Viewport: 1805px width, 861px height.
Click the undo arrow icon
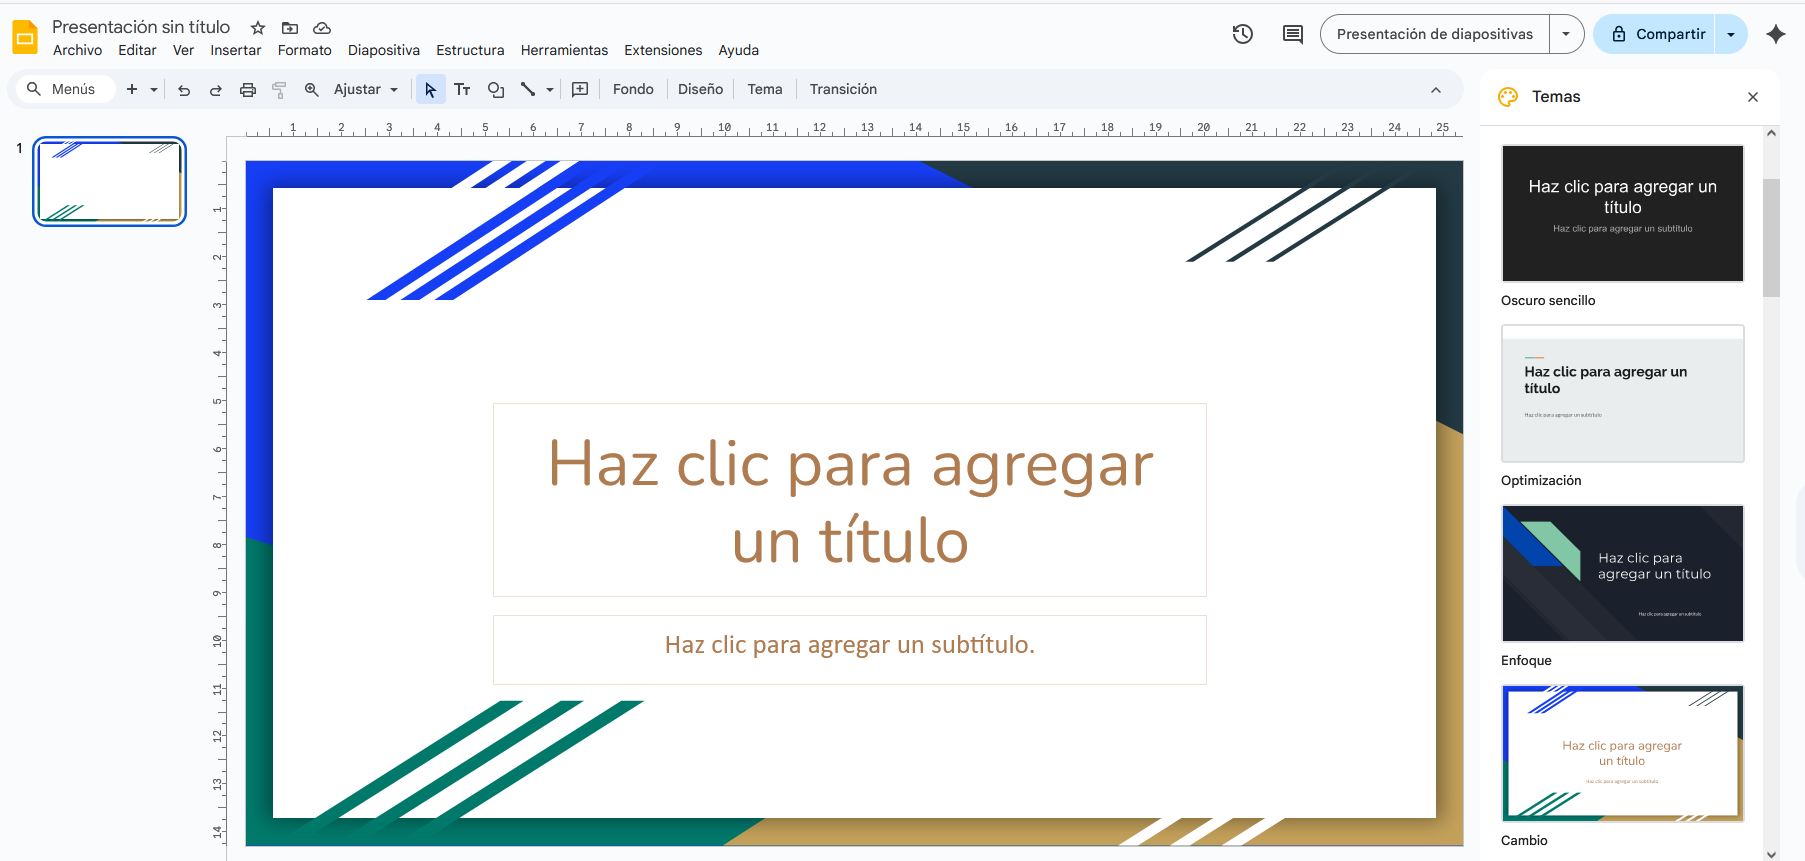tap(184, 90)
